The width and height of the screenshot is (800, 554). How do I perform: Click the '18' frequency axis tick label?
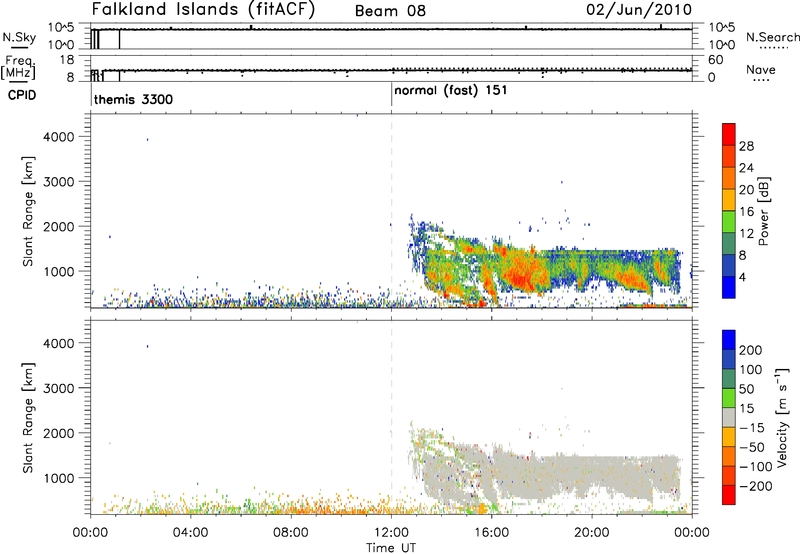[x=67, y=60]
